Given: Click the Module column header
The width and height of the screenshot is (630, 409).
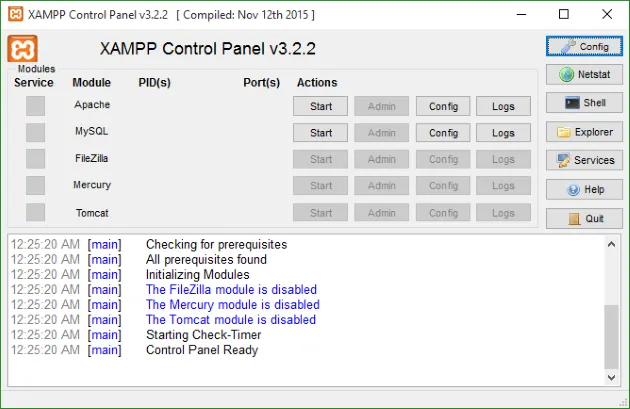Looking at the screenshot, I should coord(92,82).
